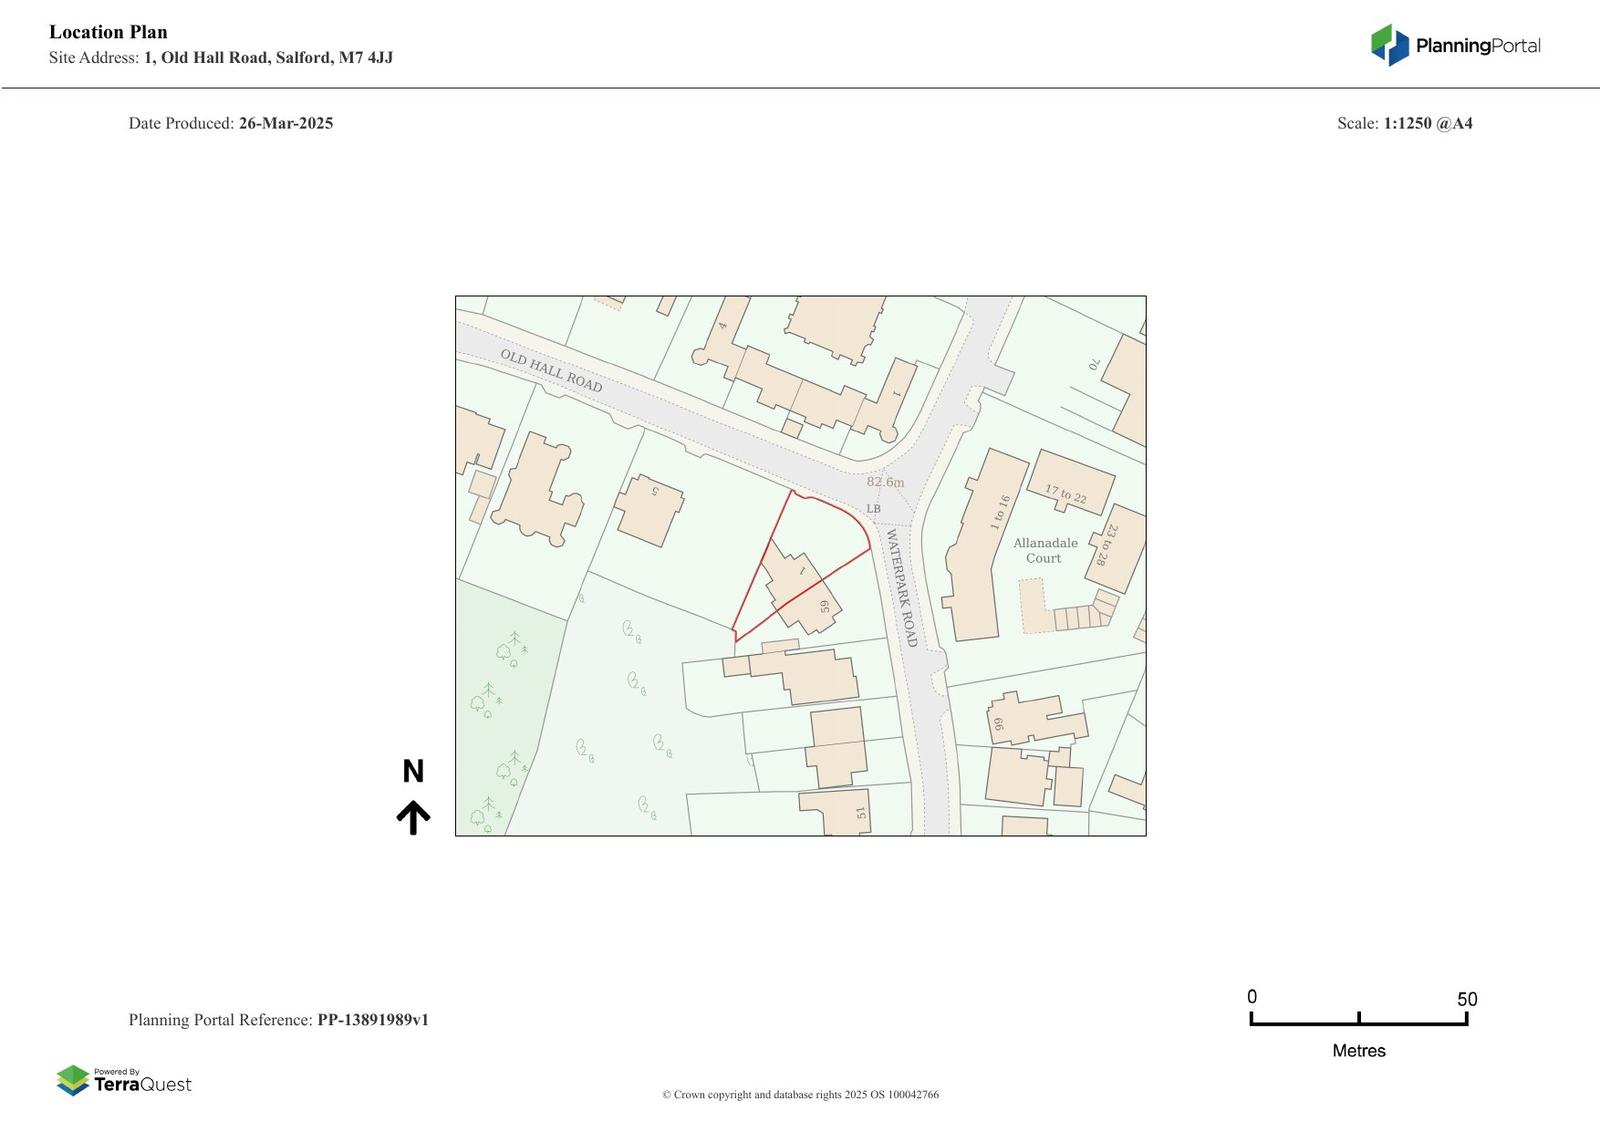Click the letter N above the arrow
Screen dimensions: 1600x1132
[413, 771]
